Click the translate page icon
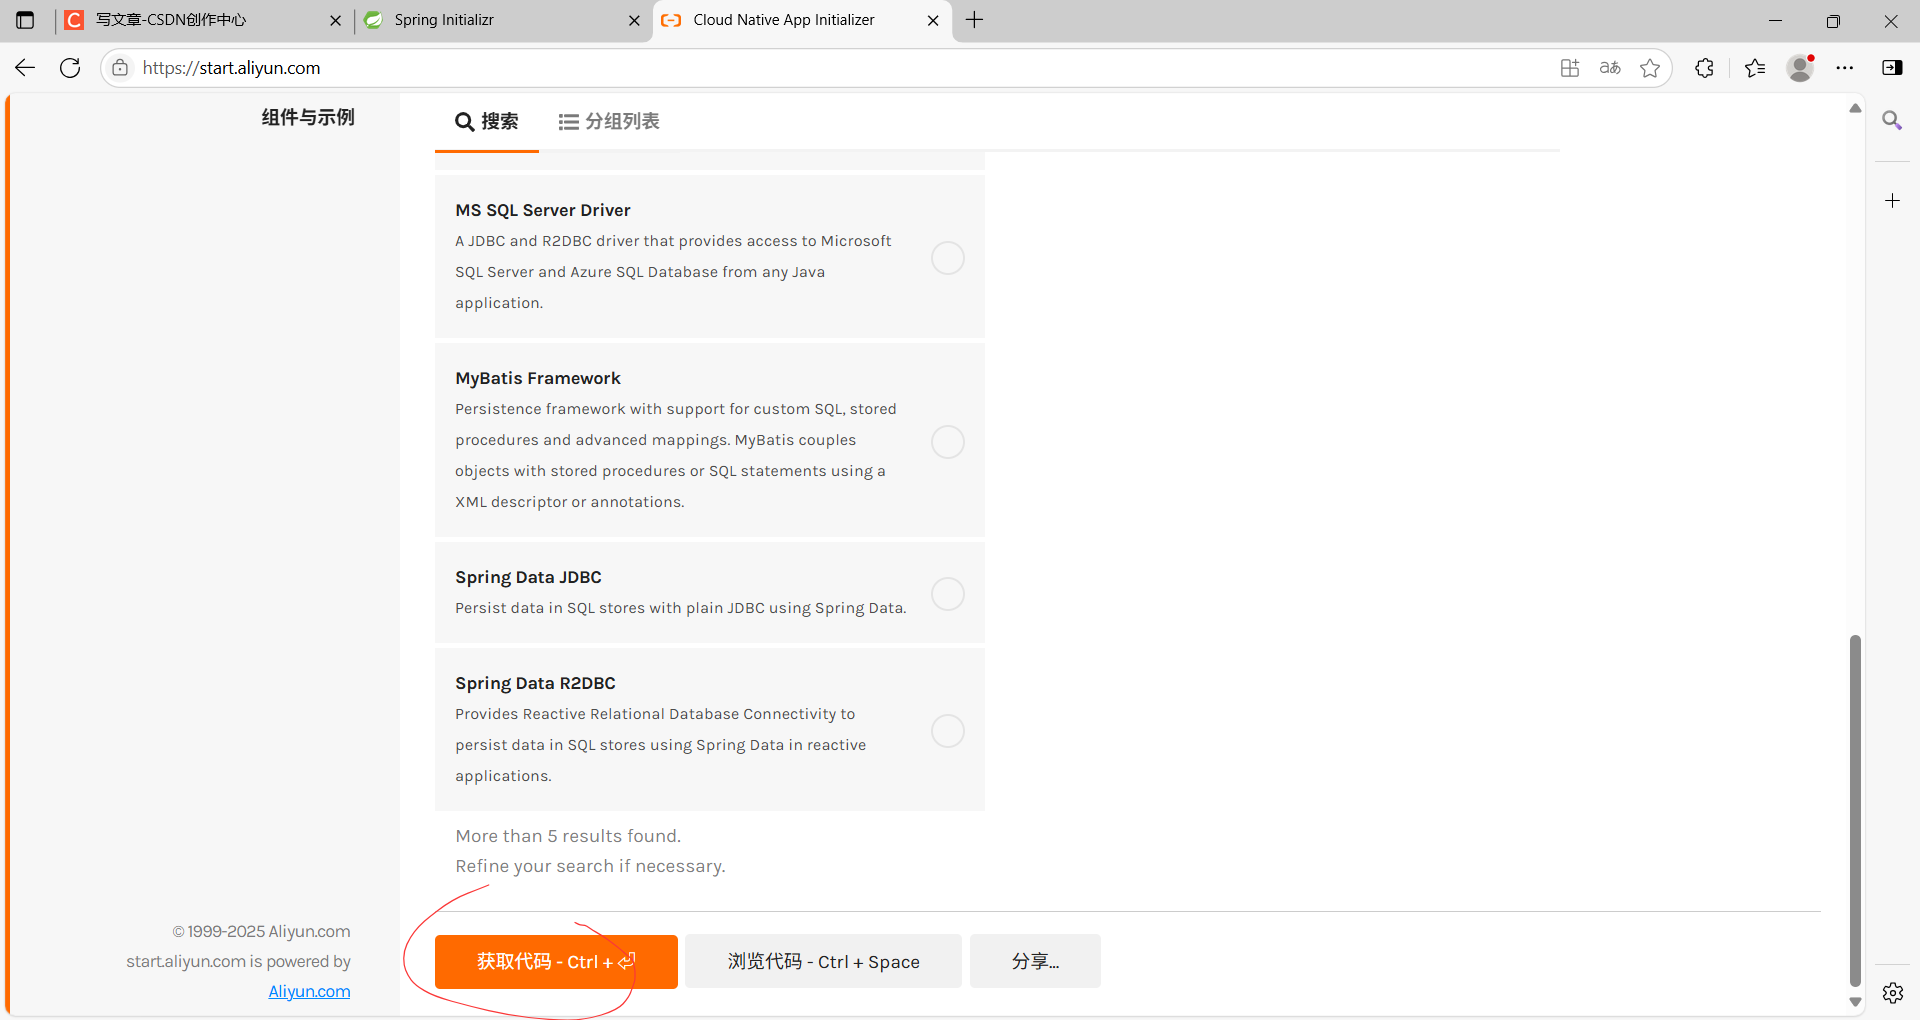Image resolution: width=1920 pixels, height=1020 pixels. (x=1610, y=68)
